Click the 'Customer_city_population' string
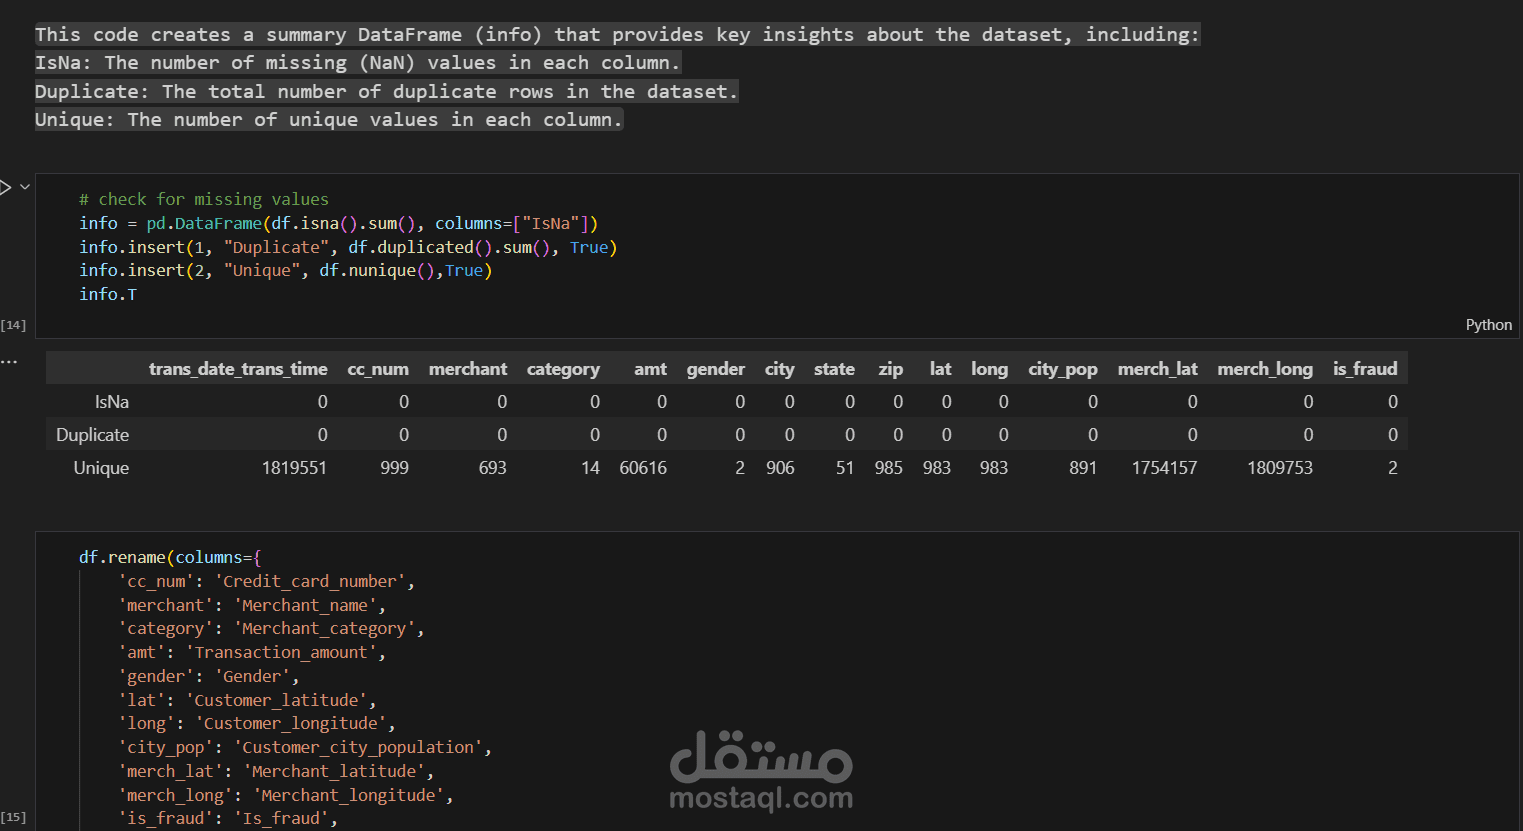The image size is (1523, 831). (x=358, y=747)
